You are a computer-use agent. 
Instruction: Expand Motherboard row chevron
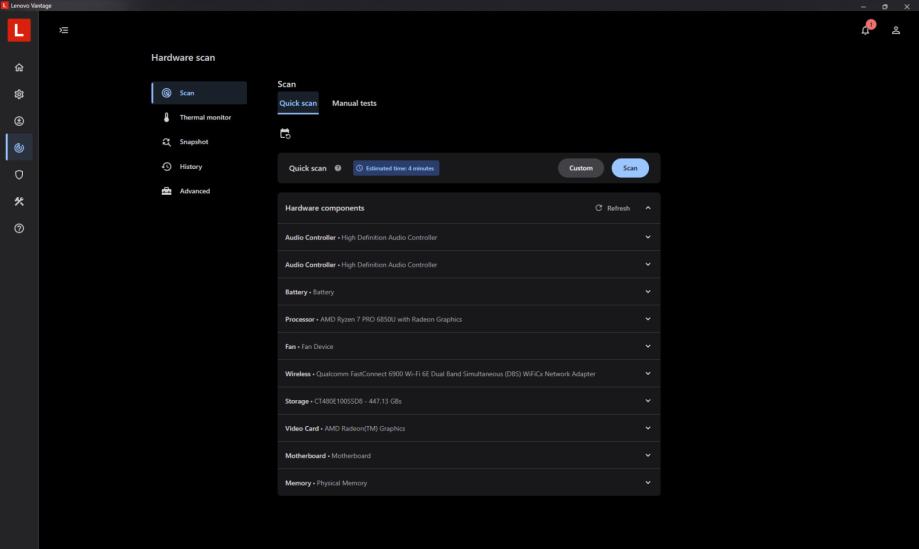coord(648,455)
